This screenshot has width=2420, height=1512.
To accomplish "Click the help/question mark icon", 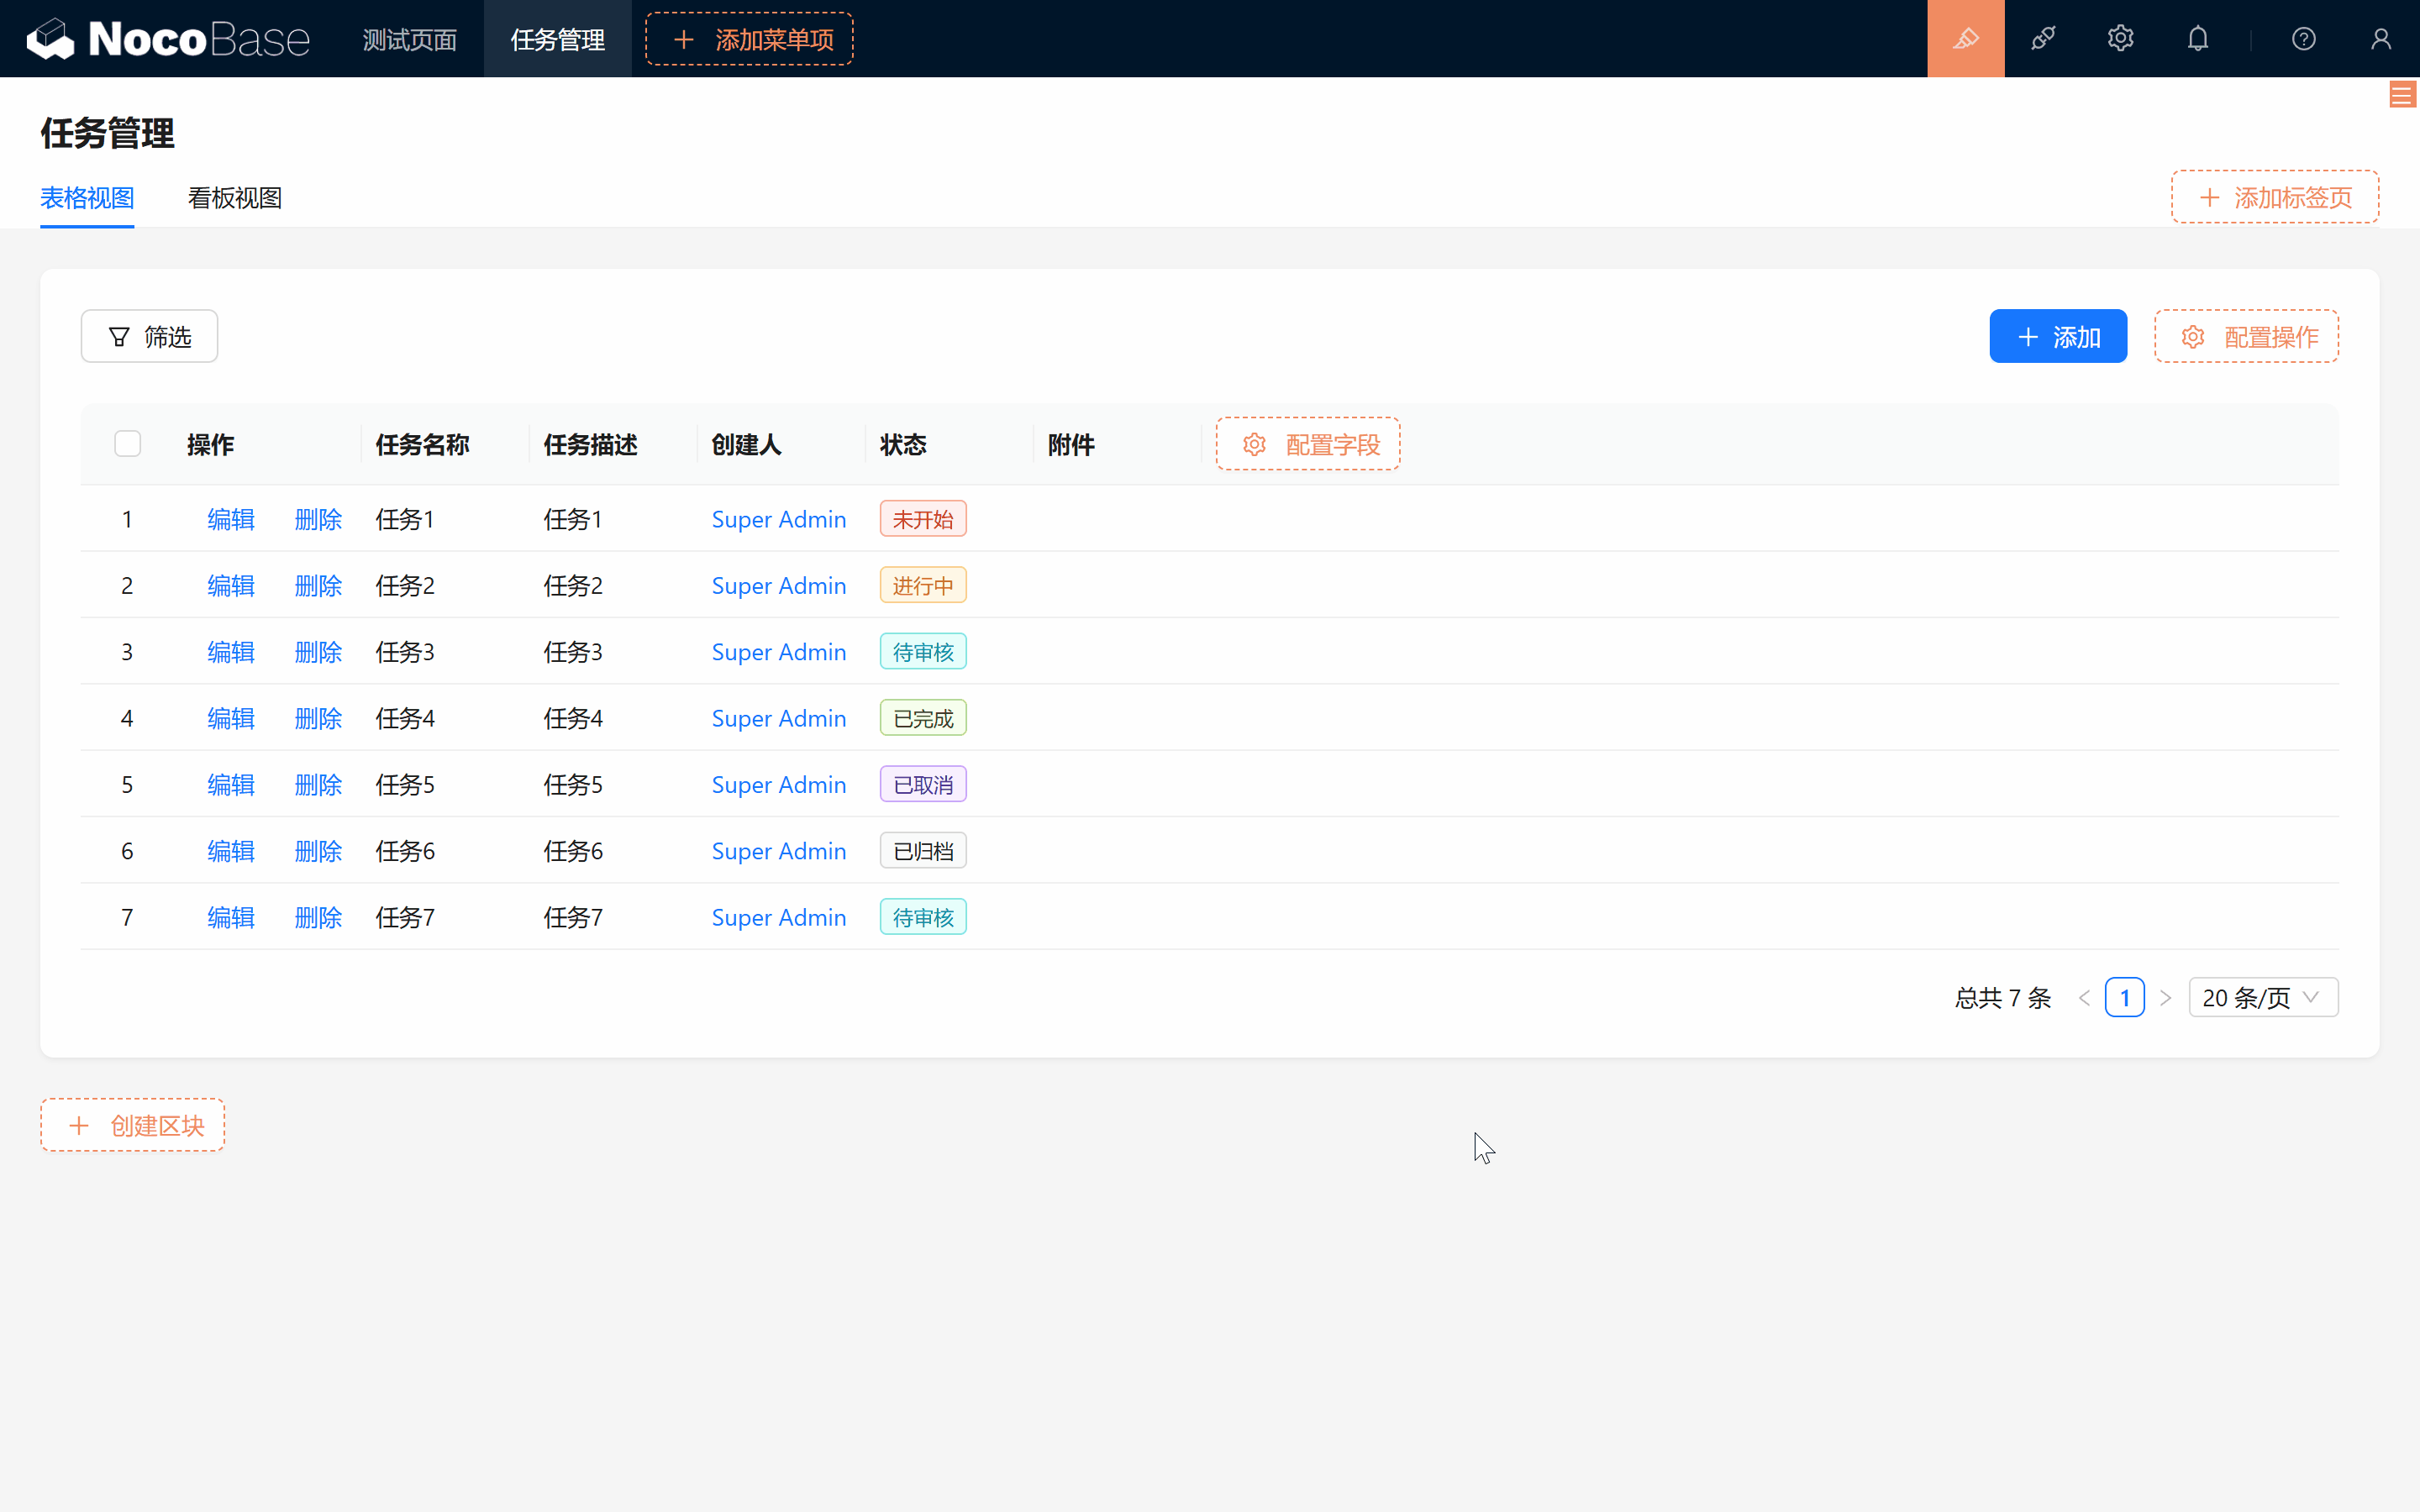I will [x=2303, y=39].
